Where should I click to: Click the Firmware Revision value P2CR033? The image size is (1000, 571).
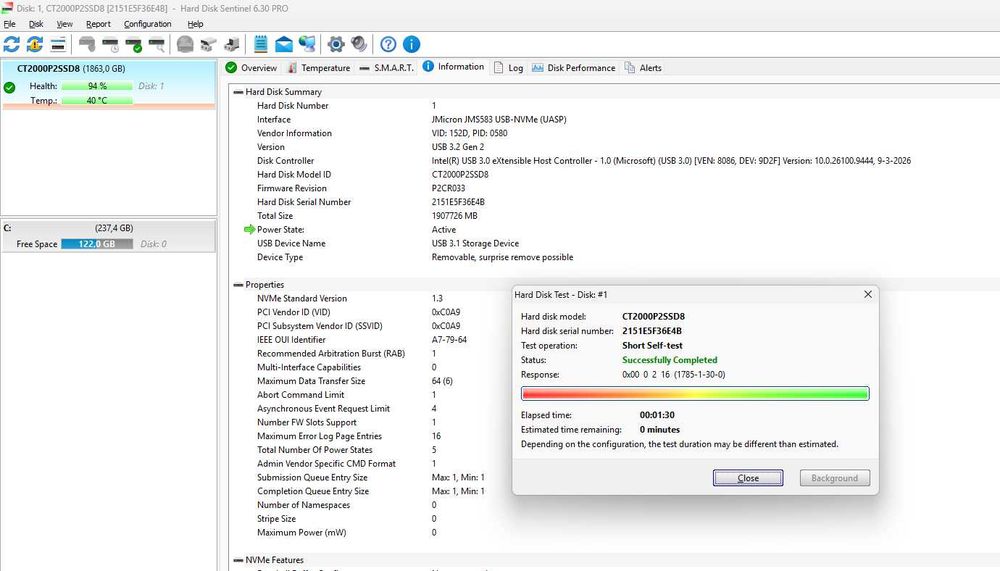[x=448, y=188]
